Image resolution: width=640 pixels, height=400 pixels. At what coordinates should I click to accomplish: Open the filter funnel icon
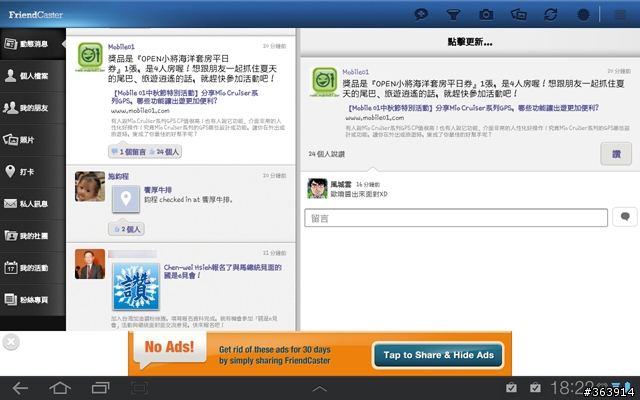(453, 15)
